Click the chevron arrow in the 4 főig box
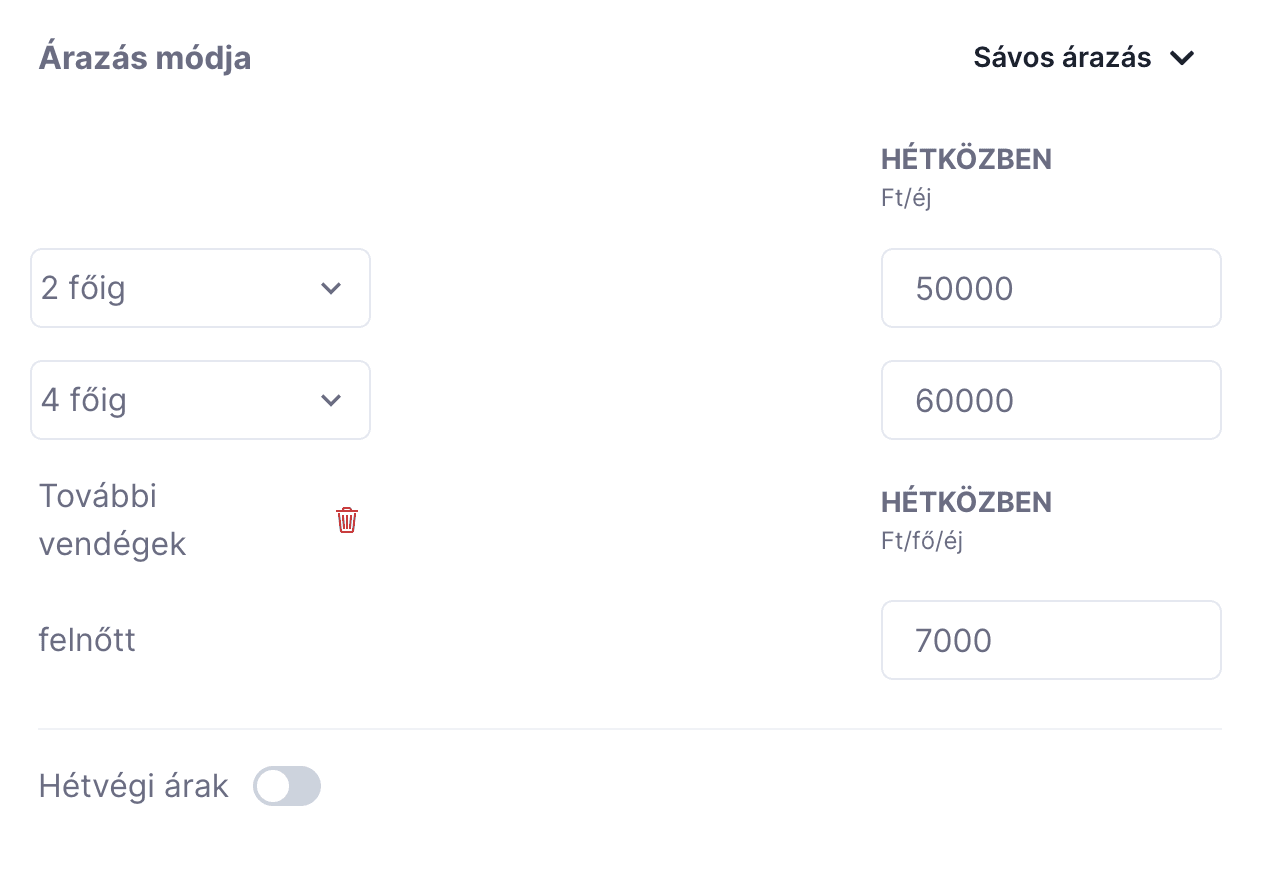 coord(330,400)
